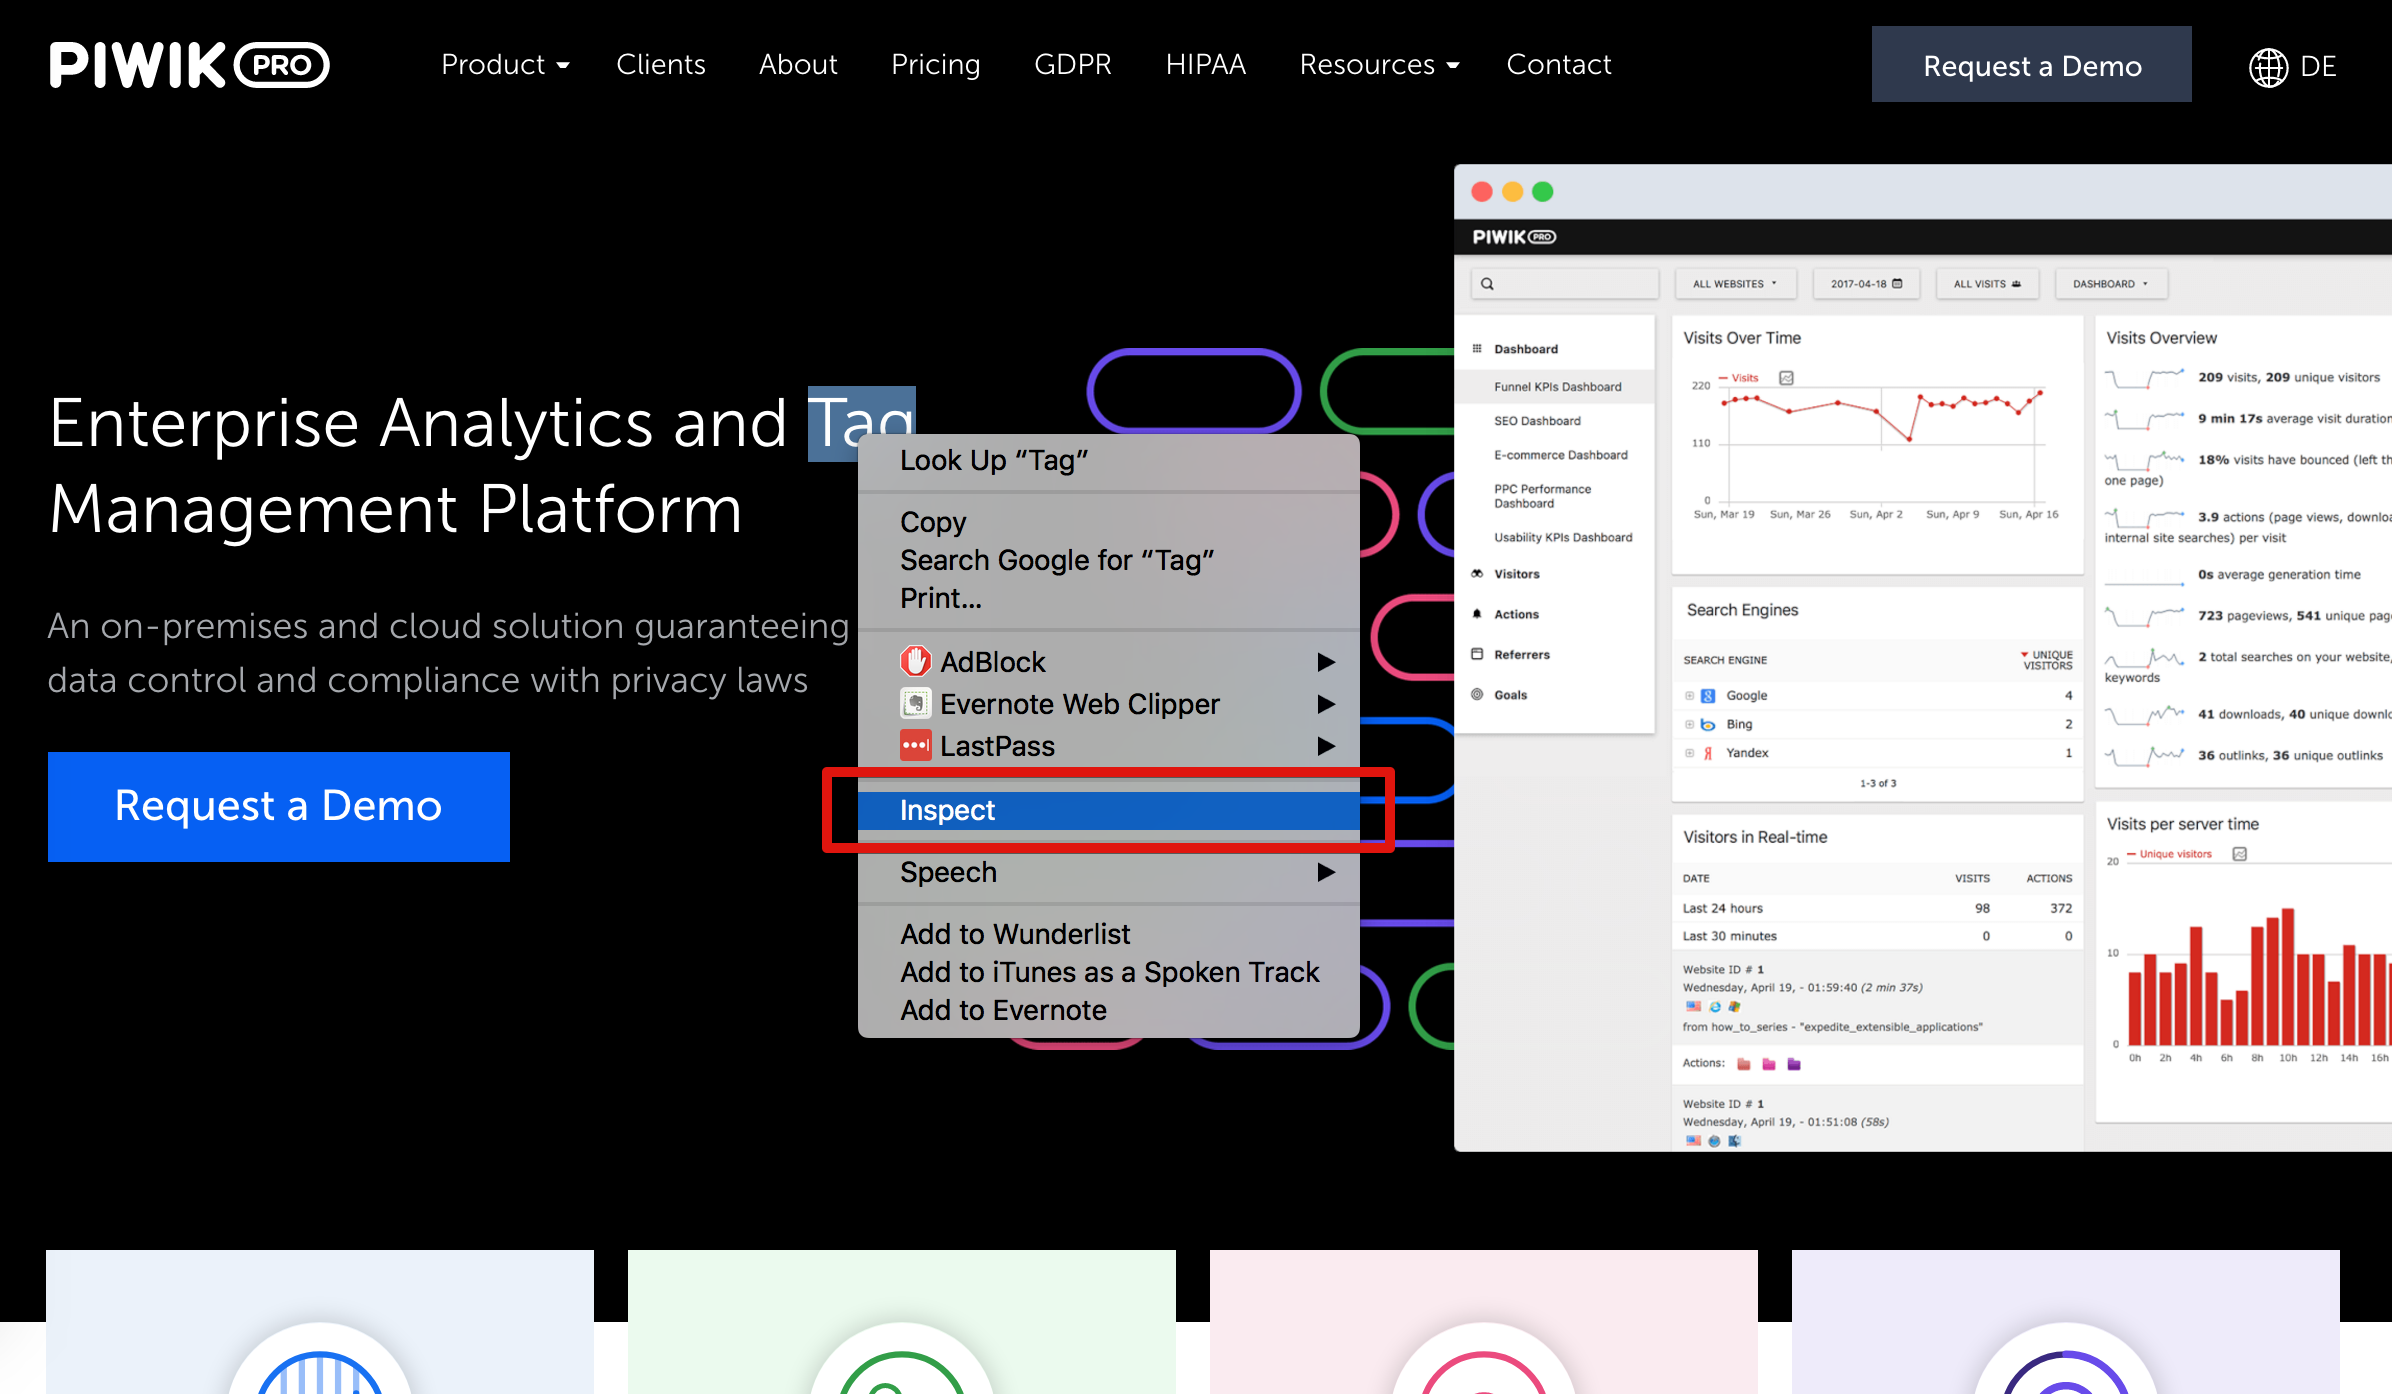
Task: Click the Visits Over Time line chart
Action: point(1880,445)
